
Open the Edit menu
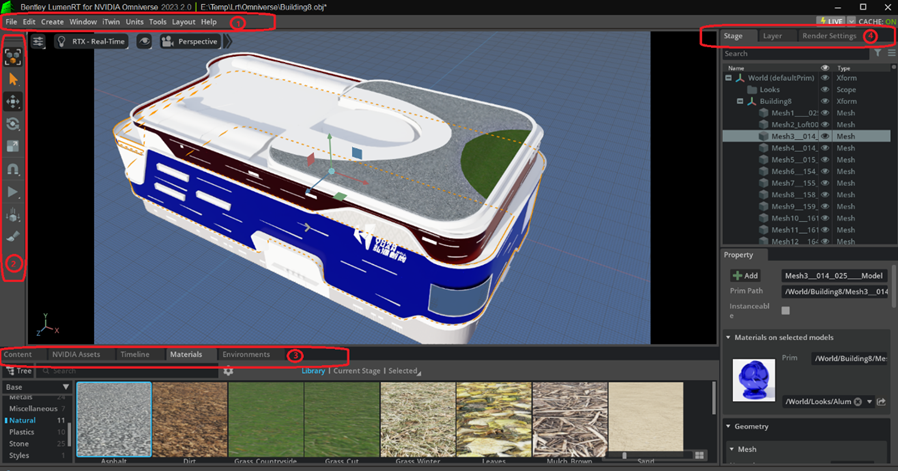point(29,22)
